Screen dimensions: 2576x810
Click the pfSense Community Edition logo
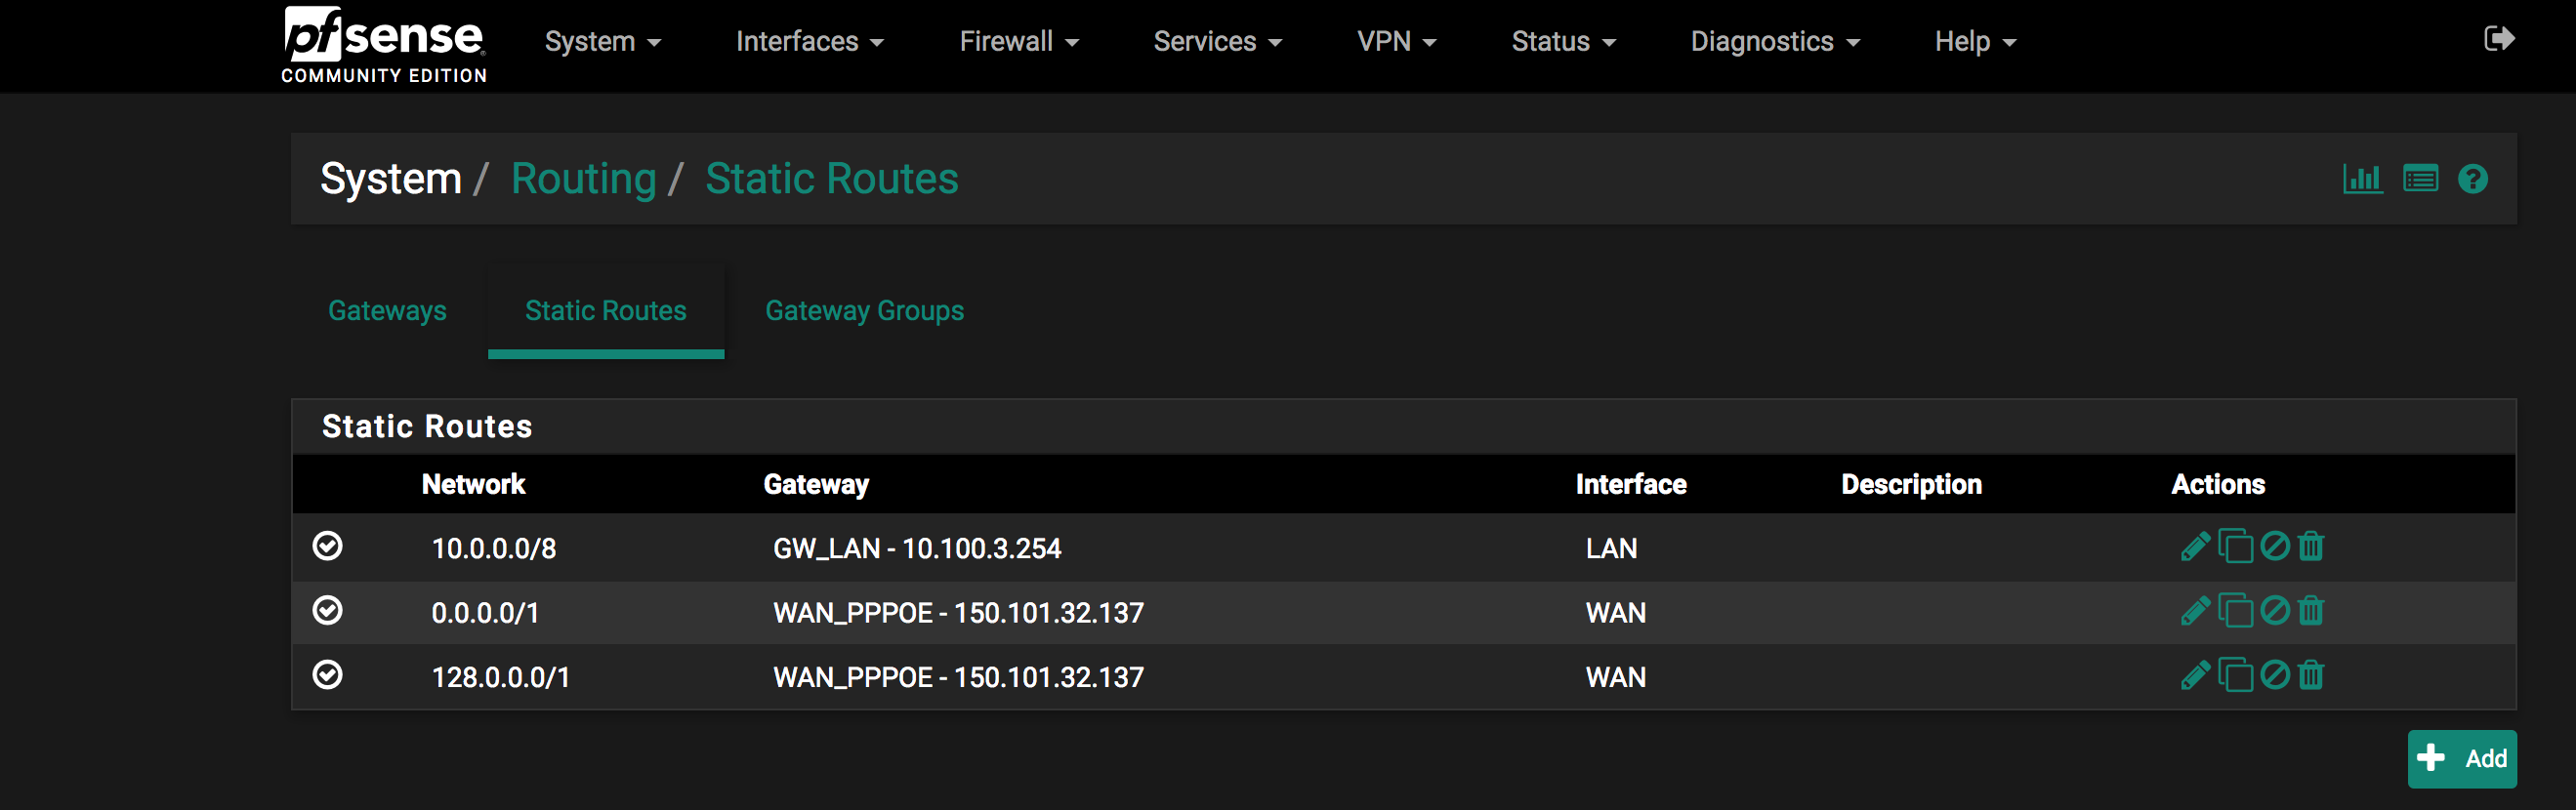point(384,45)
